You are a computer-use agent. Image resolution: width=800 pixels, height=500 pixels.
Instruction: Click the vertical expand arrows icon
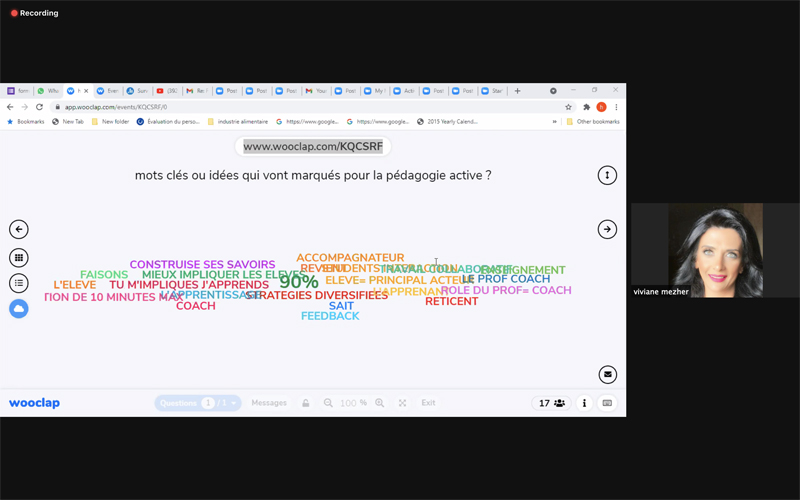click(x=607, y=175)
